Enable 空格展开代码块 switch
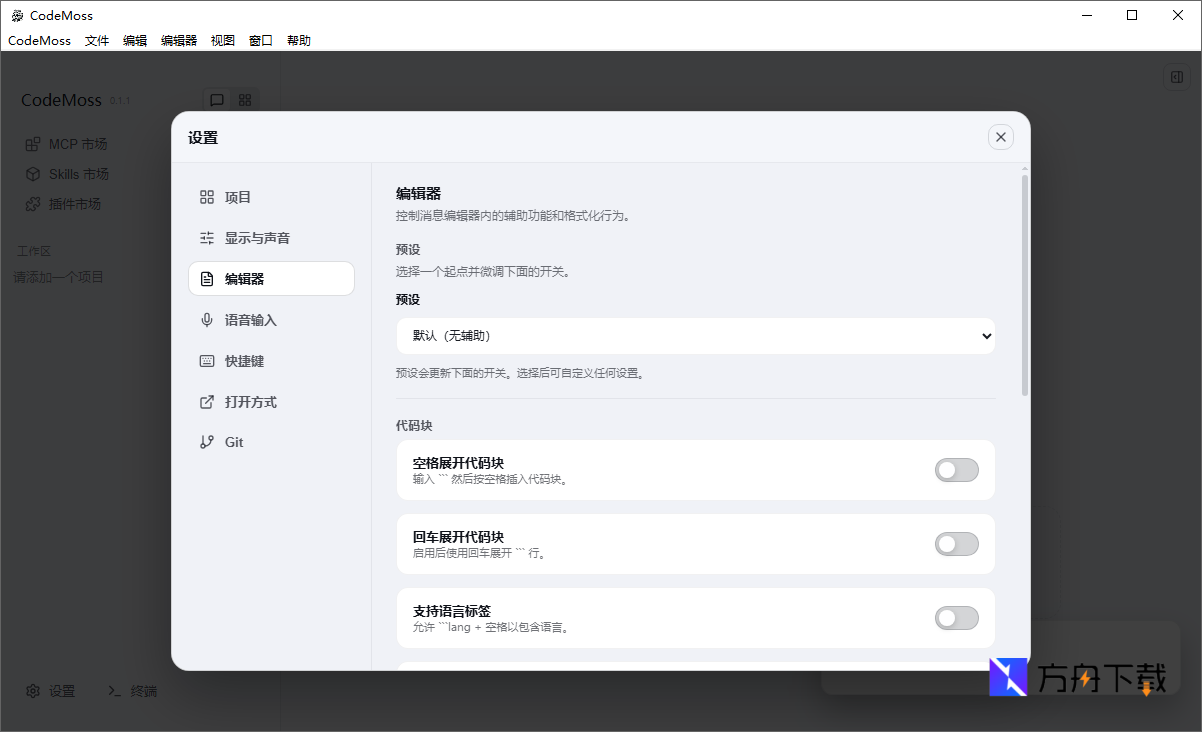1202x732 pixels. (x=956, y=470)
